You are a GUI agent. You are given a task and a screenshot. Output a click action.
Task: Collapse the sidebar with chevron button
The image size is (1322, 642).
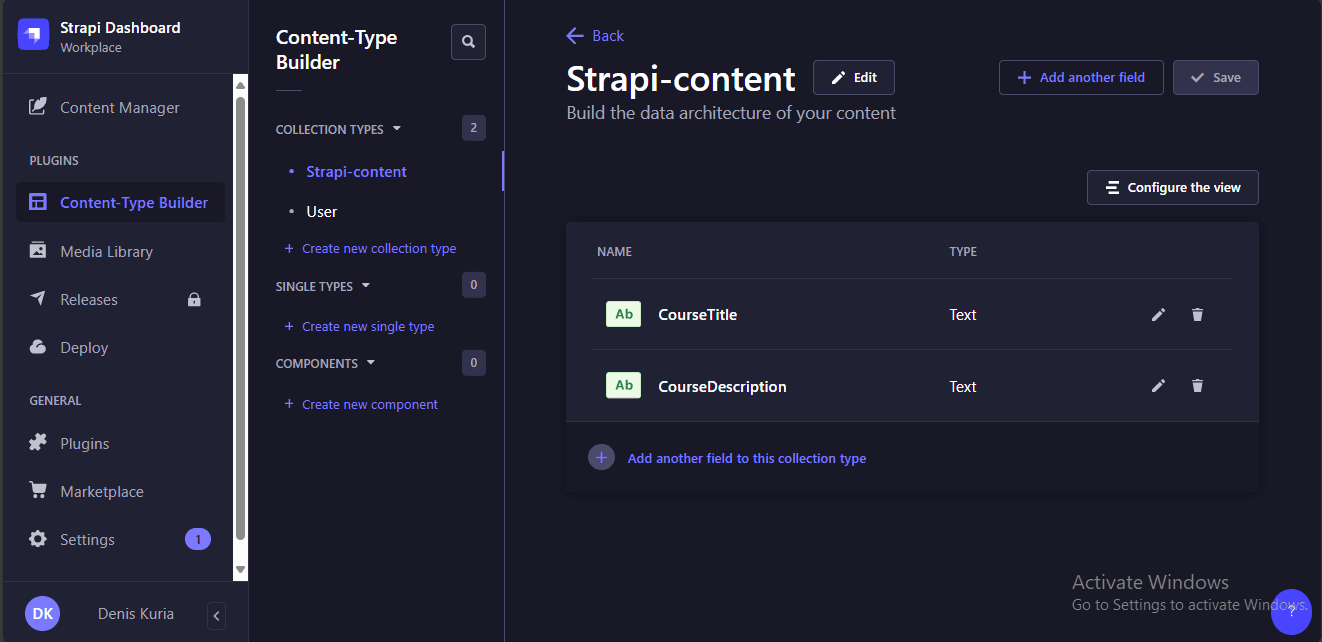click(217, 615)
